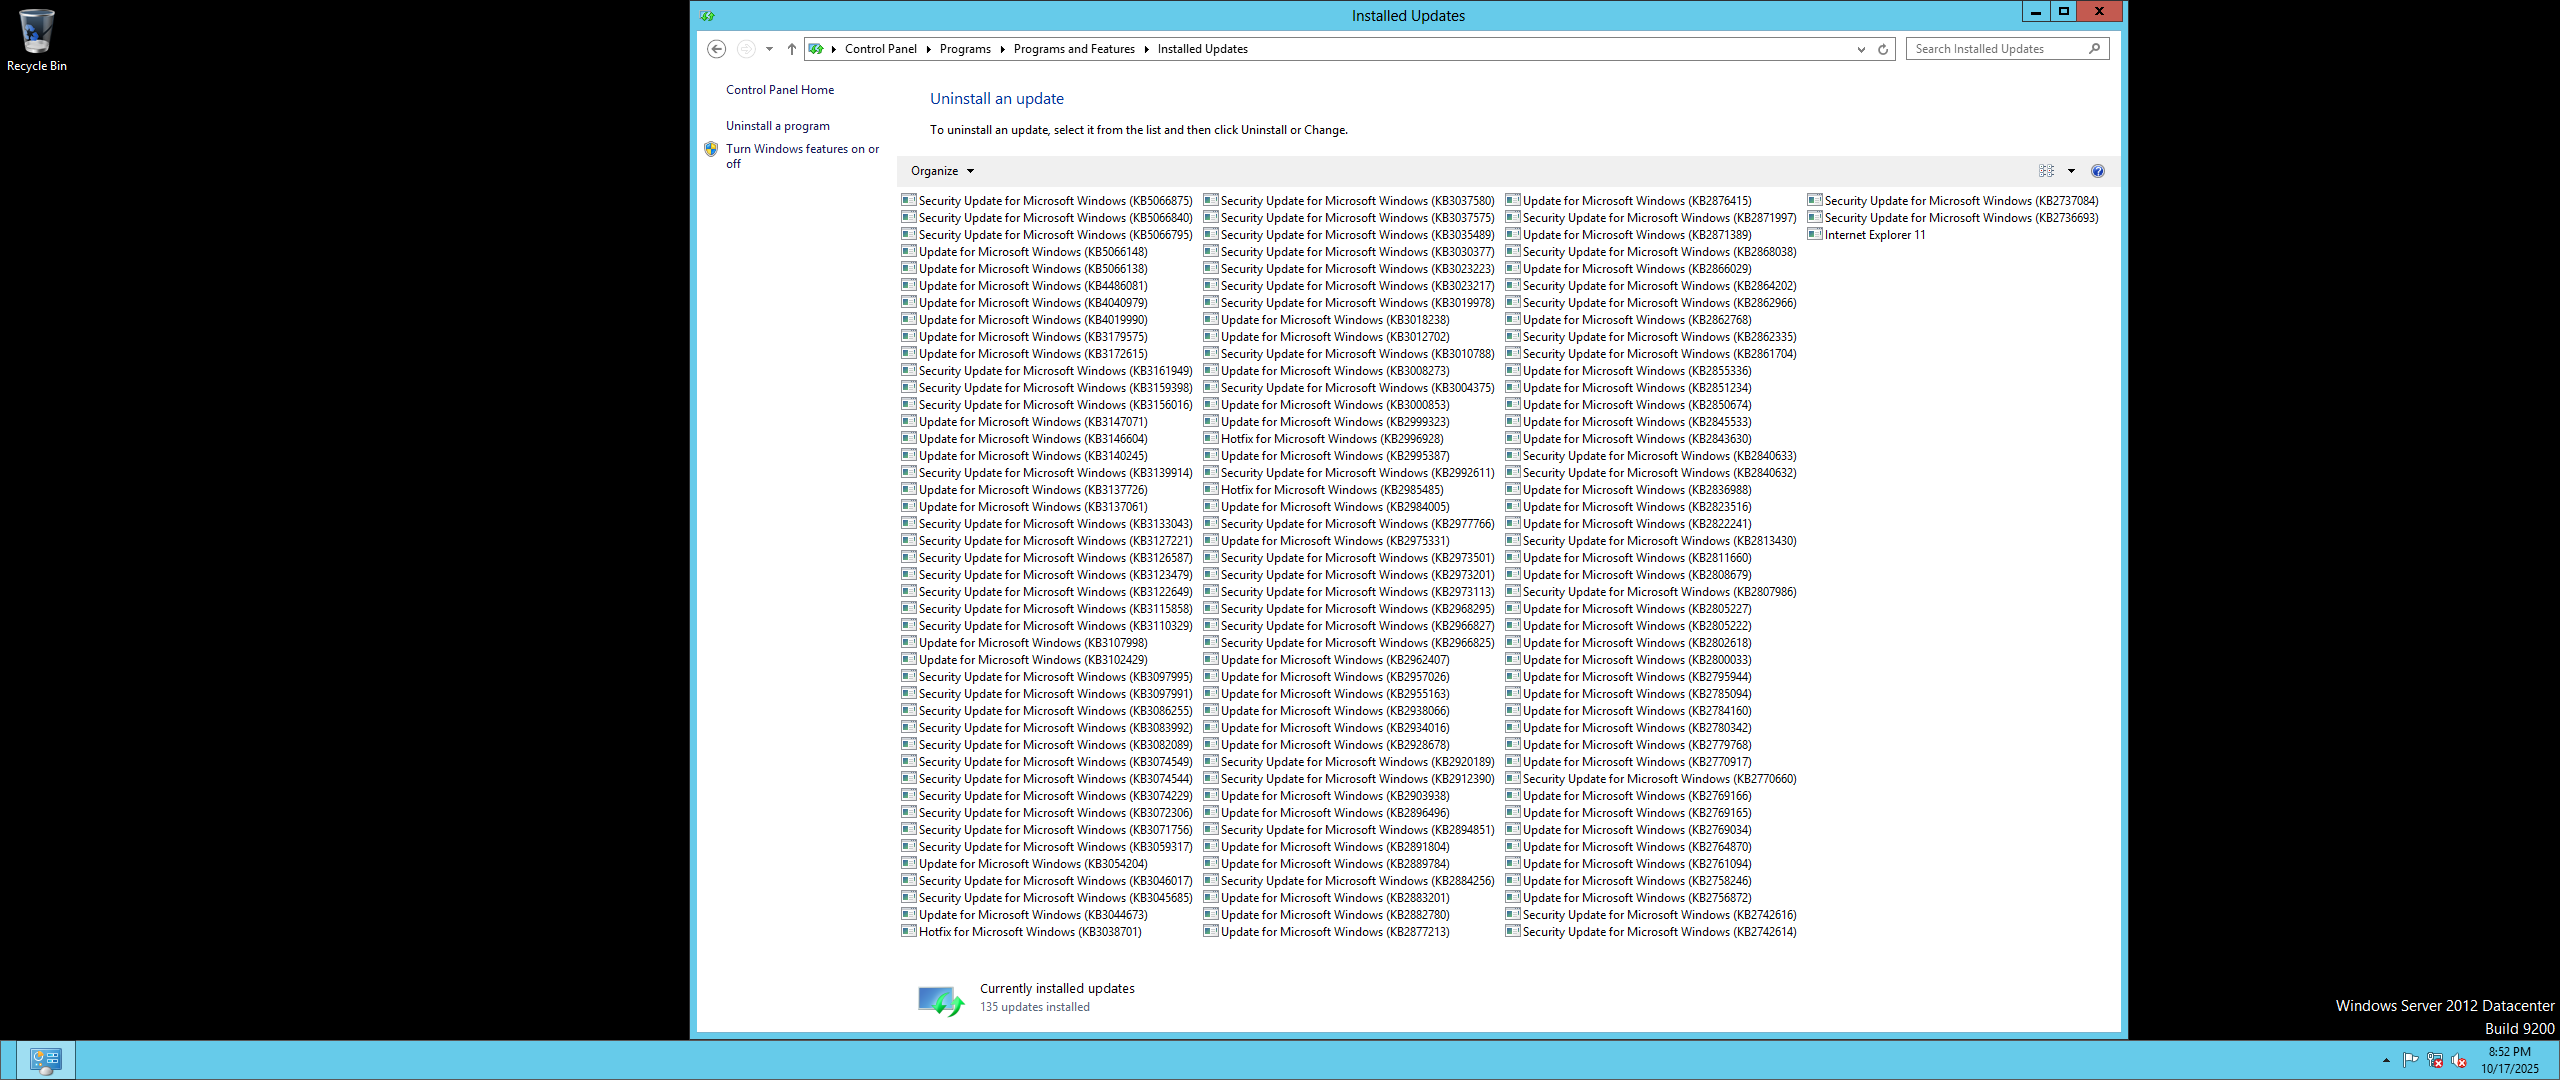Image resolution: width=2560 pixels, height=1080 pixels.
Task: Click the Change your view icon
Action: pos(2046,171)
